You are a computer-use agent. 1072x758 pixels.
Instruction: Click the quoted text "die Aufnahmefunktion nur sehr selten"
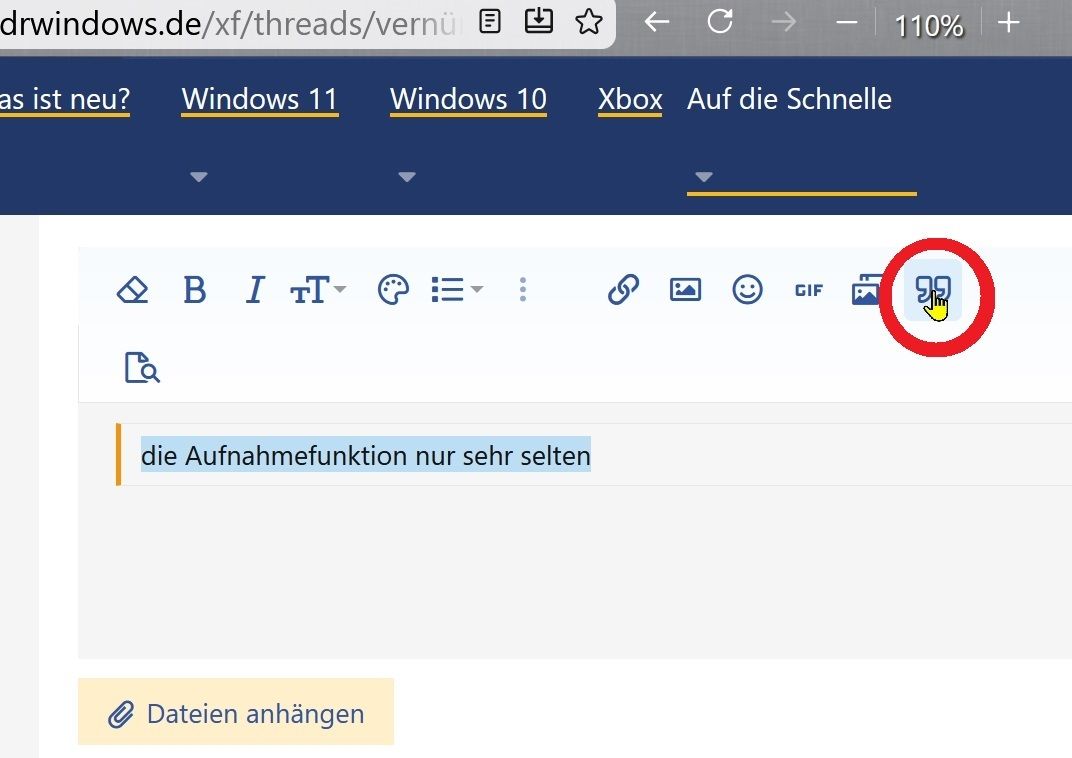(x=366, y=456)
